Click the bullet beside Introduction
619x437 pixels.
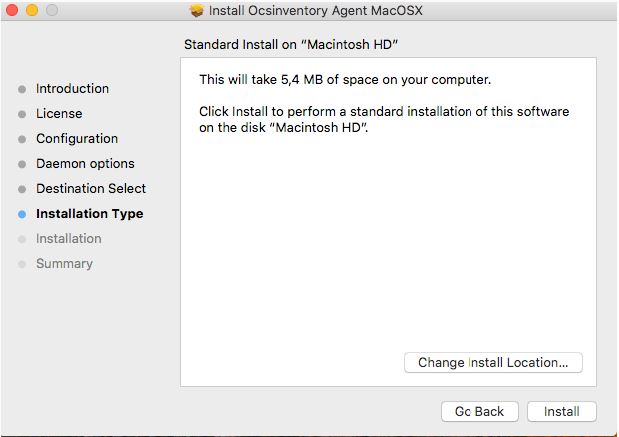point(22,89)
